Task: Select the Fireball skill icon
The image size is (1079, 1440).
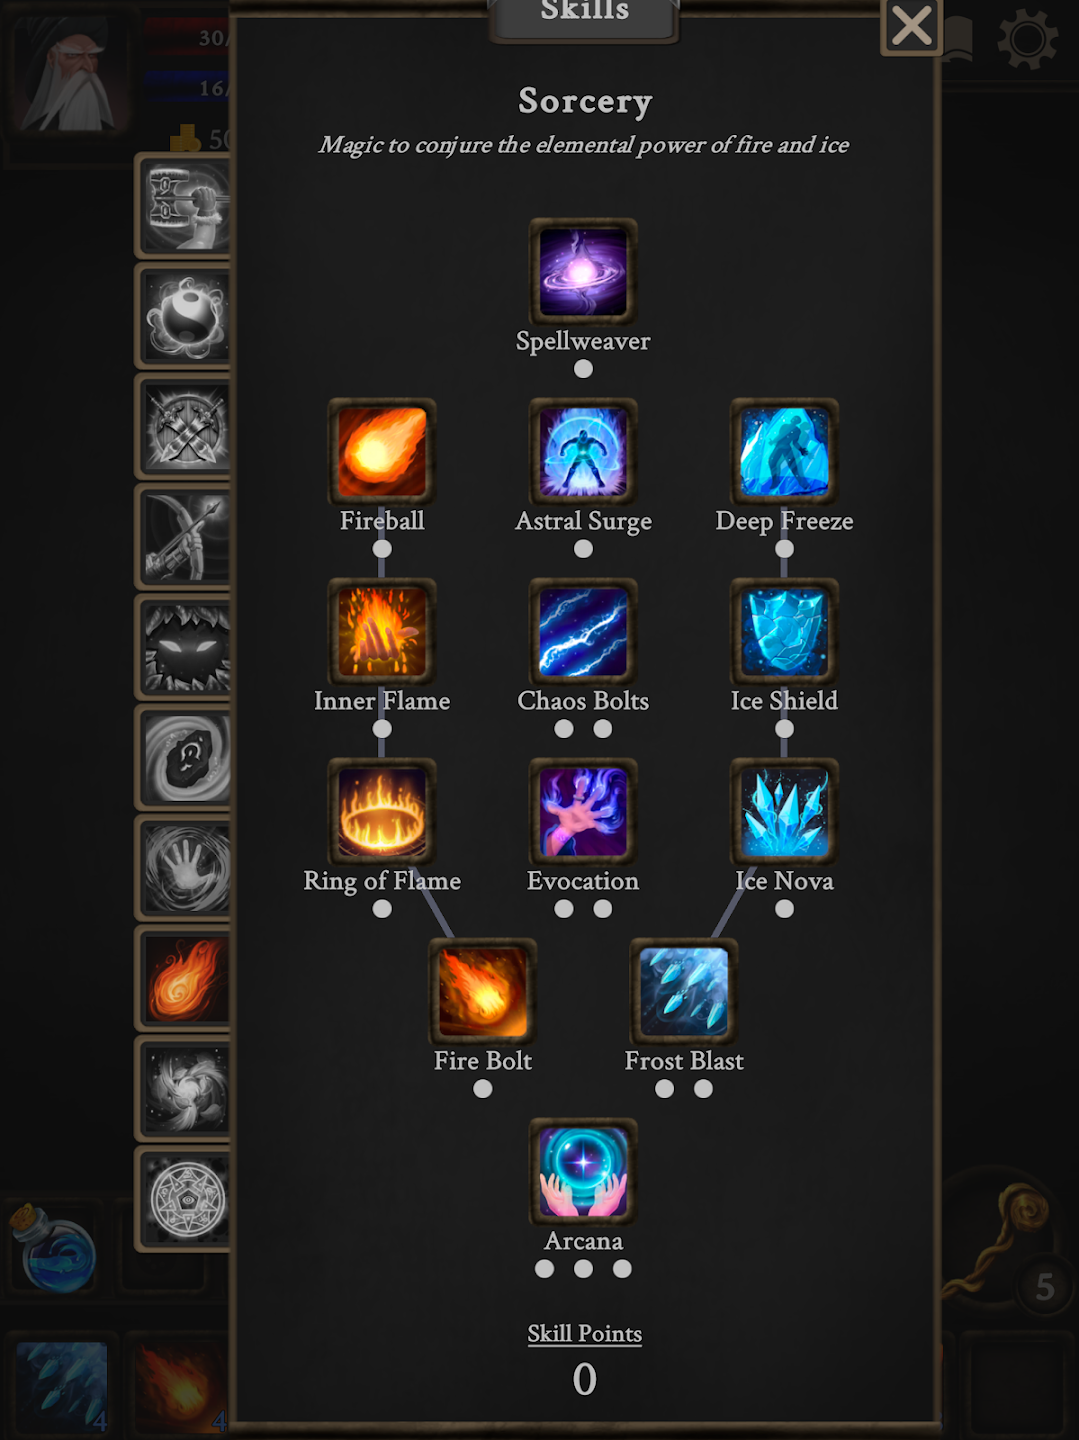Action: coord(382,451)
